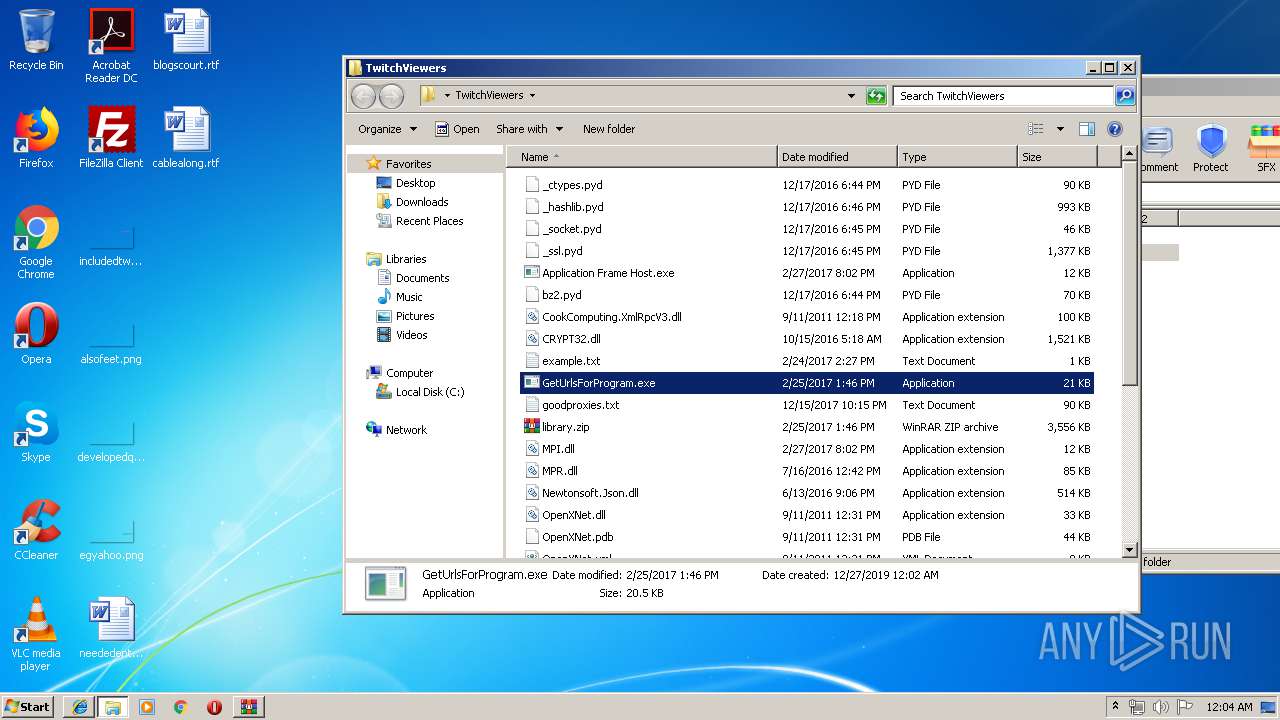Click the Start button
Image resolution: width=1280 pixels, height=720 pixels.
tap(28, 707)
